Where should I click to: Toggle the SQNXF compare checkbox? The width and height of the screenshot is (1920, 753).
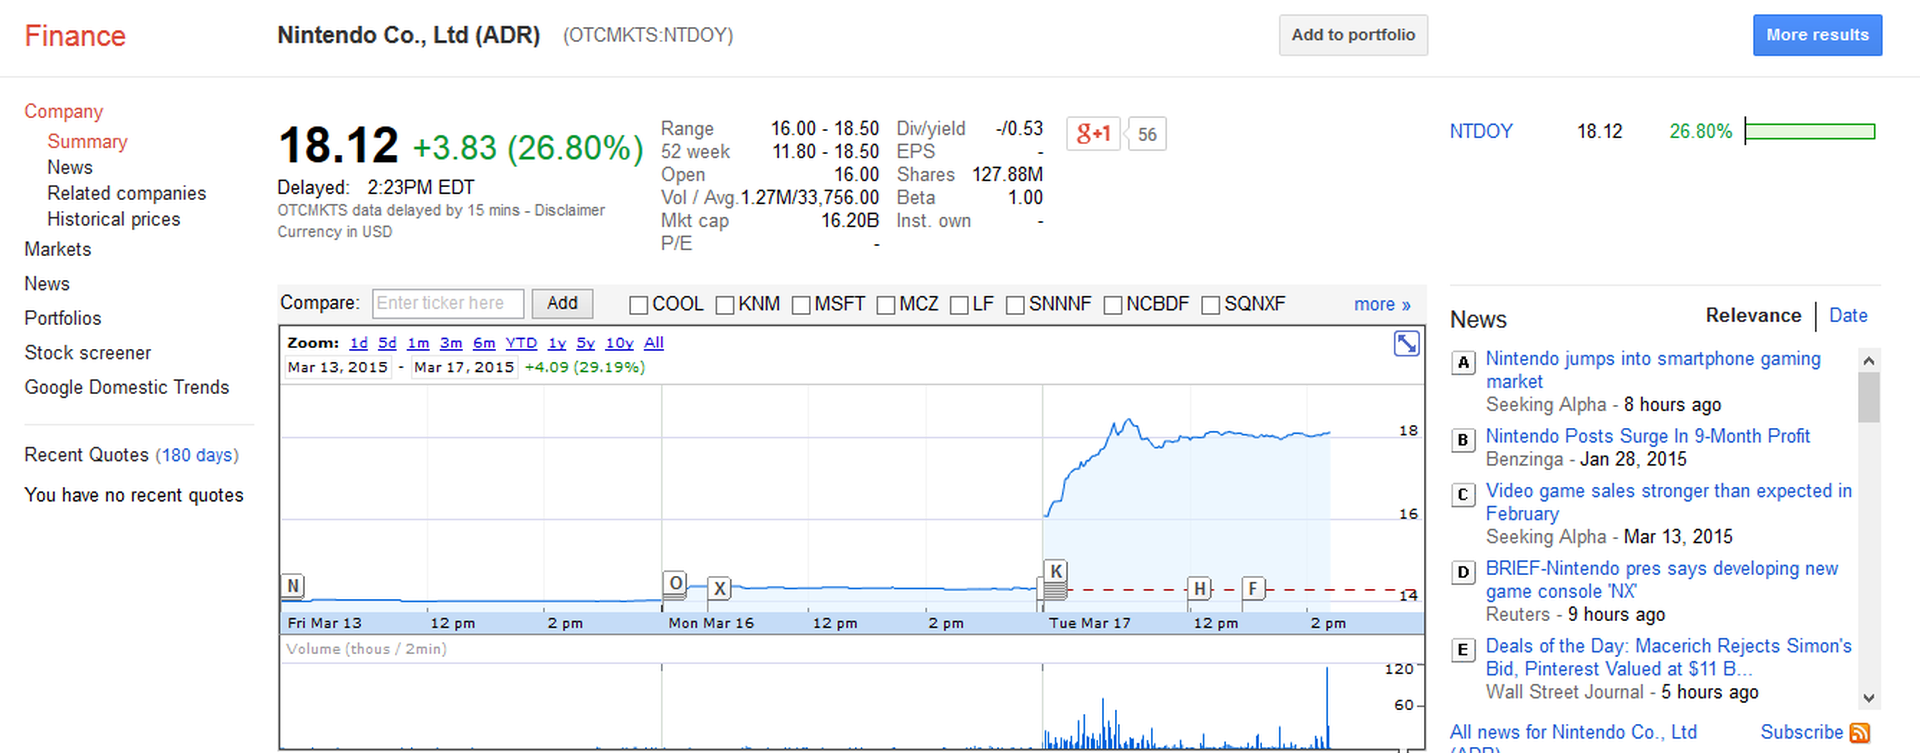coord(1210,305)
